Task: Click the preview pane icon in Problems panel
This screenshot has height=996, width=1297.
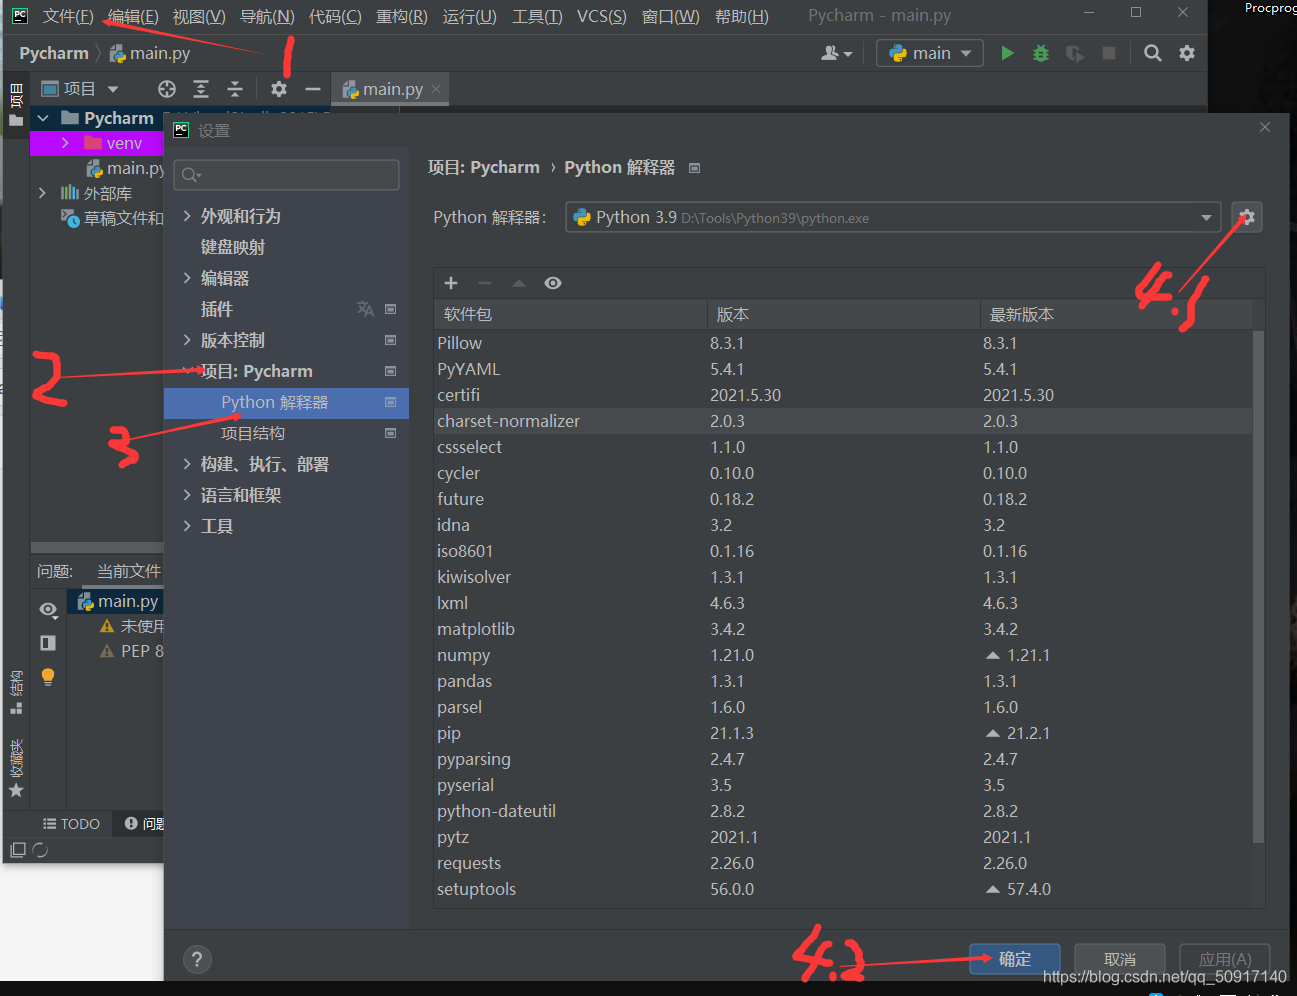Action: tap(48, 643)
